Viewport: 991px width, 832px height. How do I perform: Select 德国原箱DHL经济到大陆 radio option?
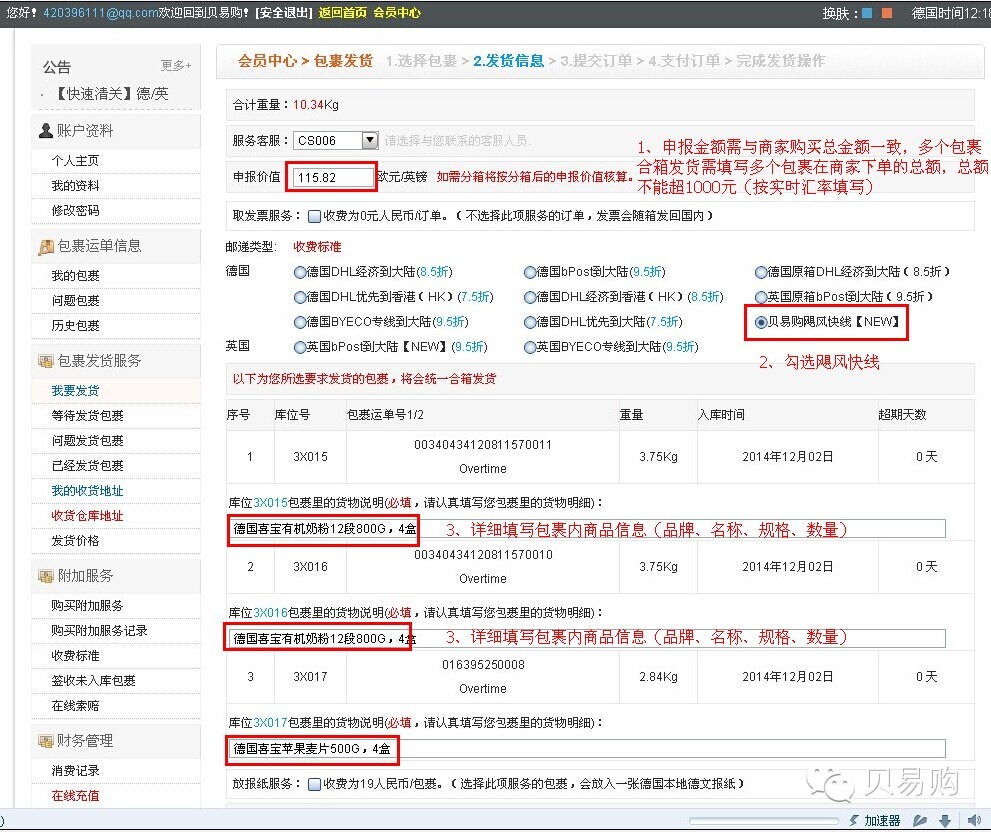(x=761, y=272)
